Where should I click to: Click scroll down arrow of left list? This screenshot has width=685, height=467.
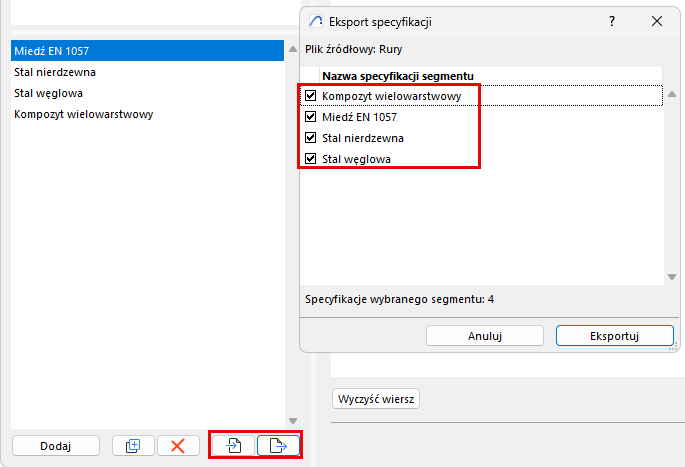click(293, 421)
